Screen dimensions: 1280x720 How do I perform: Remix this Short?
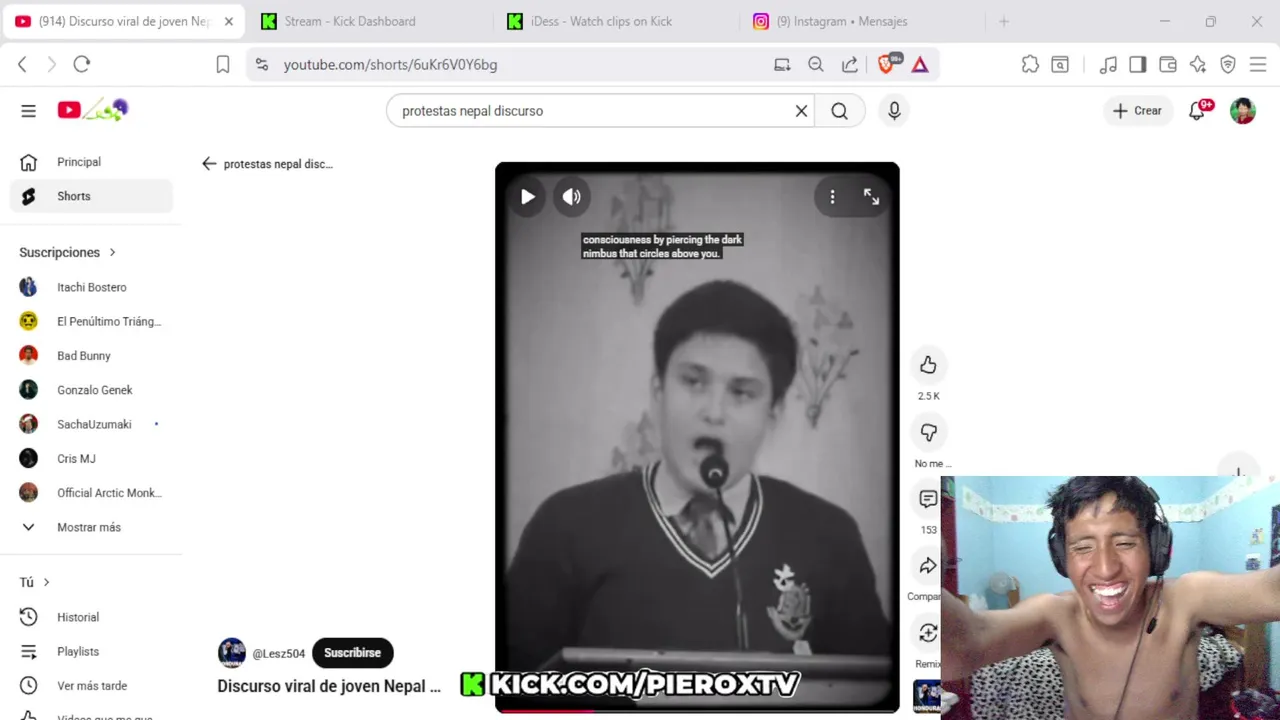click(x=928, y=633)
